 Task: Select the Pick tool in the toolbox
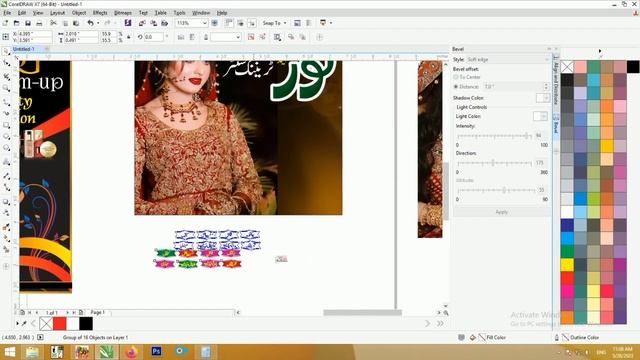(x=6, y=51)
